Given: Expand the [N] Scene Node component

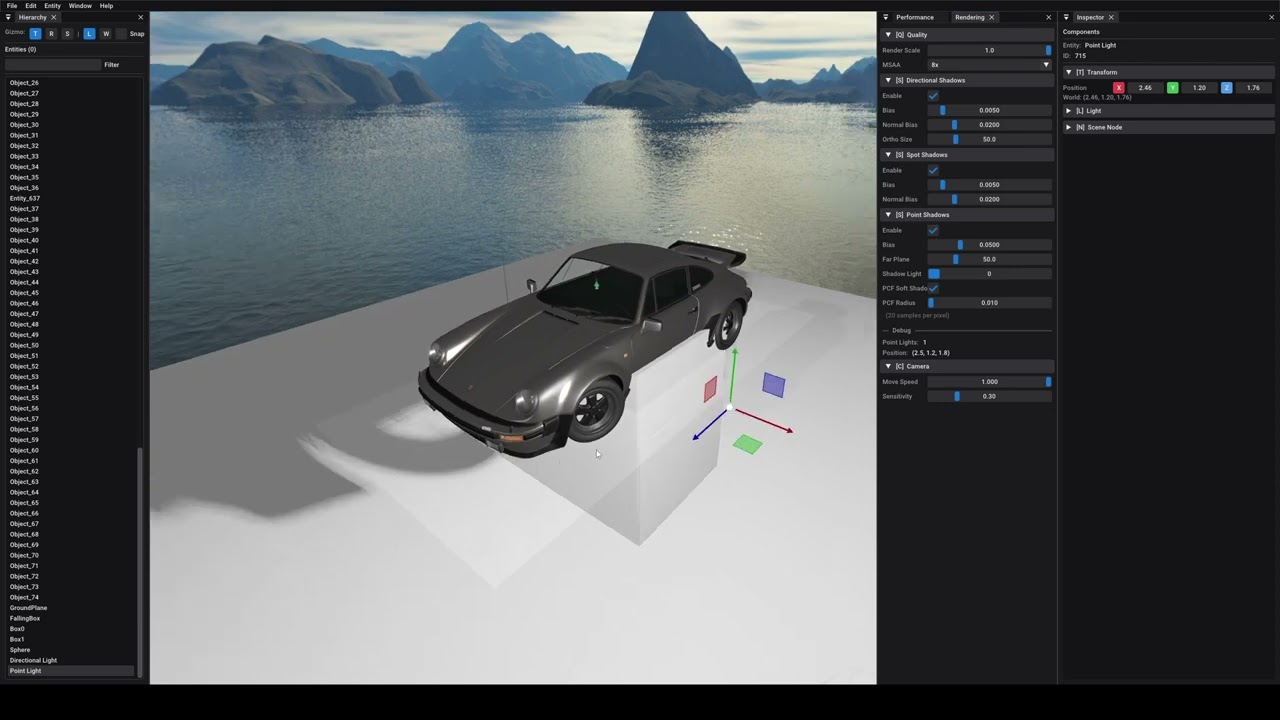Looking at the screenshot, I should tap(1168, 127).
